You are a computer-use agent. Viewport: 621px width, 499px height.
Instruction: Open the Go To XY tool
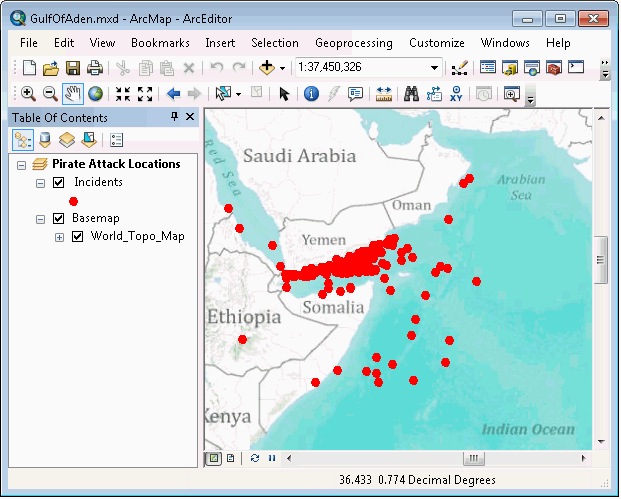coord(456,94)
